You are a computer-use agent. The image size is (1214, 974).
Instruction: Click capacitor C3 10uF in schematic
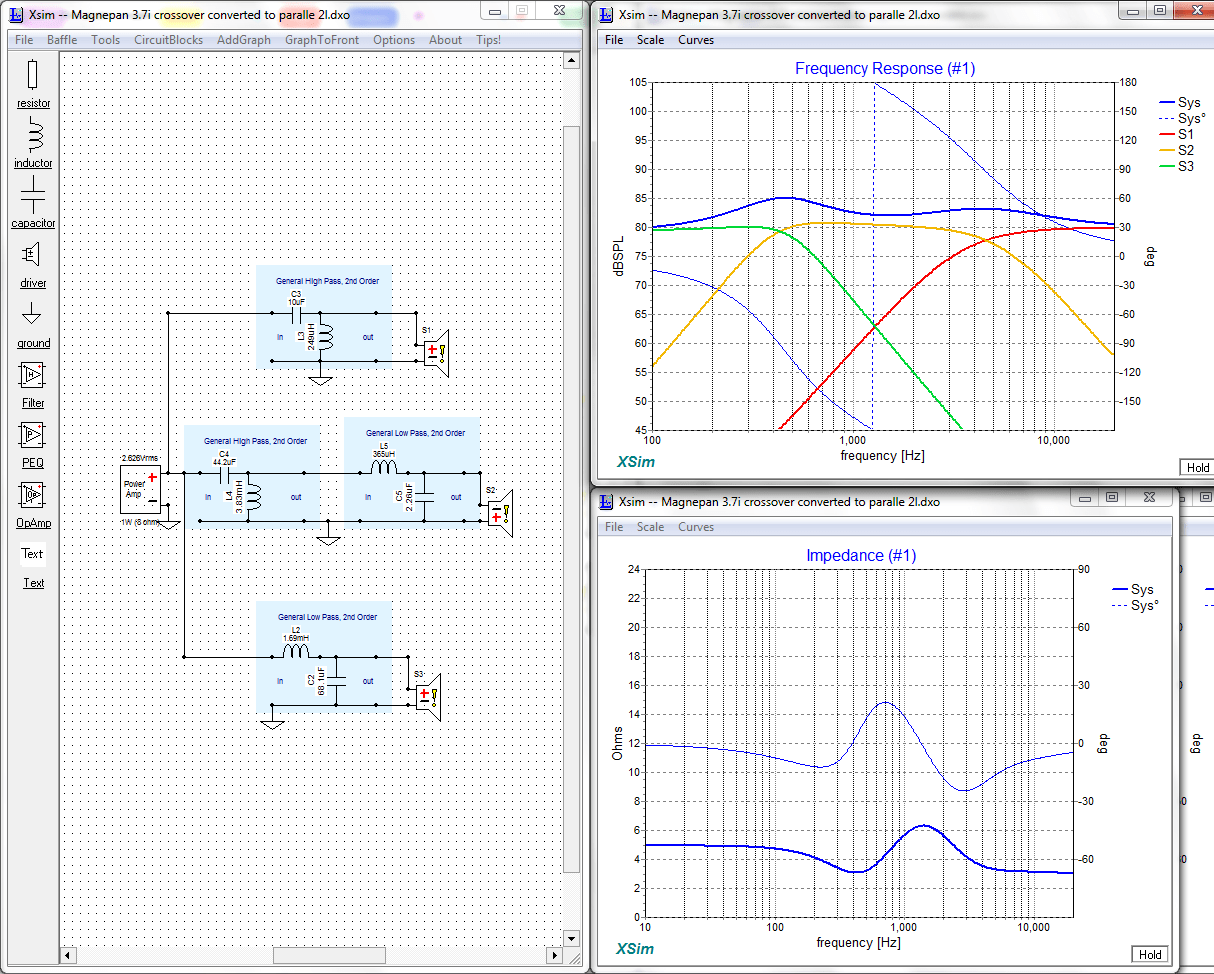(294, 314)
